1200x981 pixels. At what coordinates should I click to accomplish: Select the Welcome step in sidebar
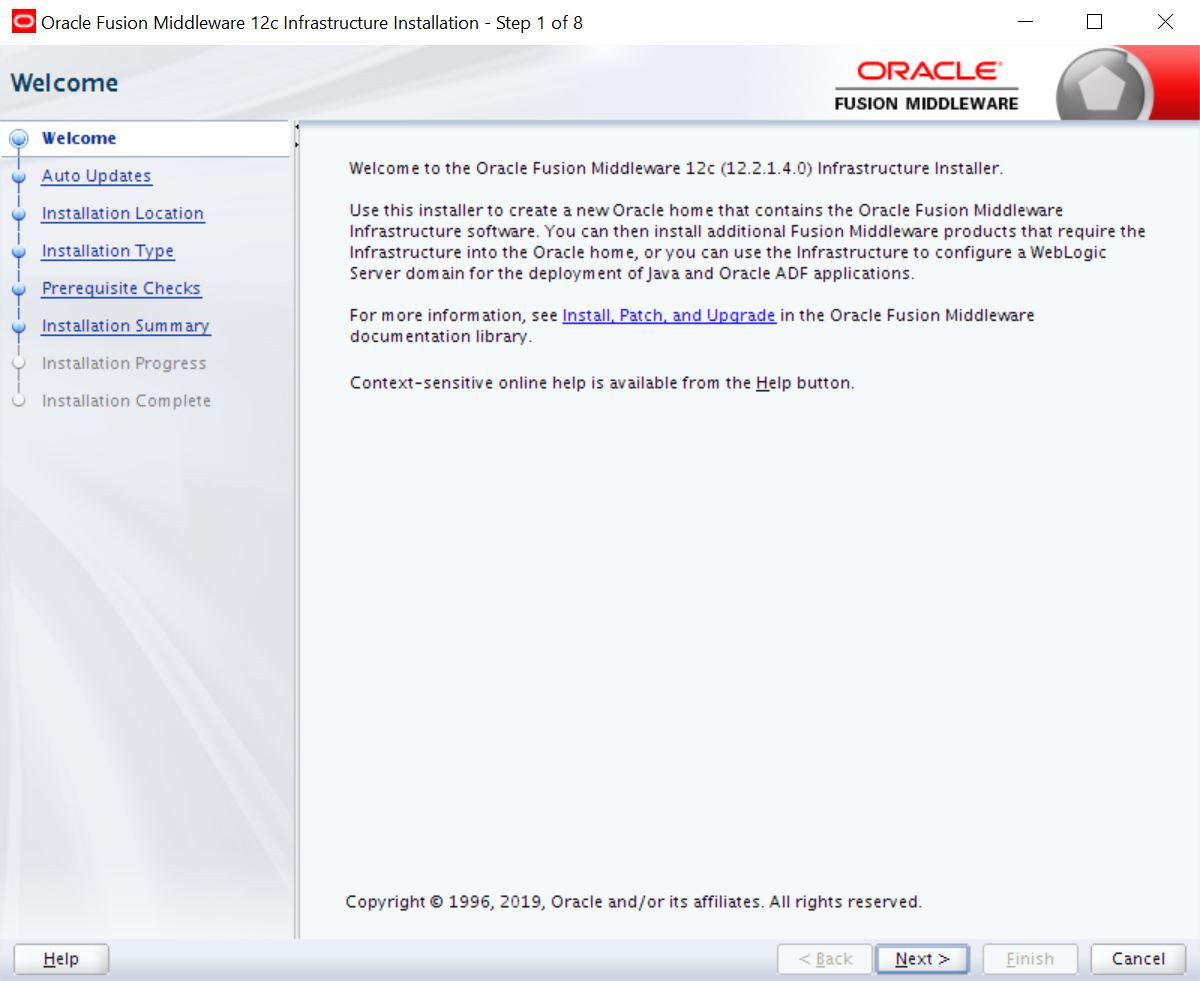pyautogui.click(x=79, y=138)
